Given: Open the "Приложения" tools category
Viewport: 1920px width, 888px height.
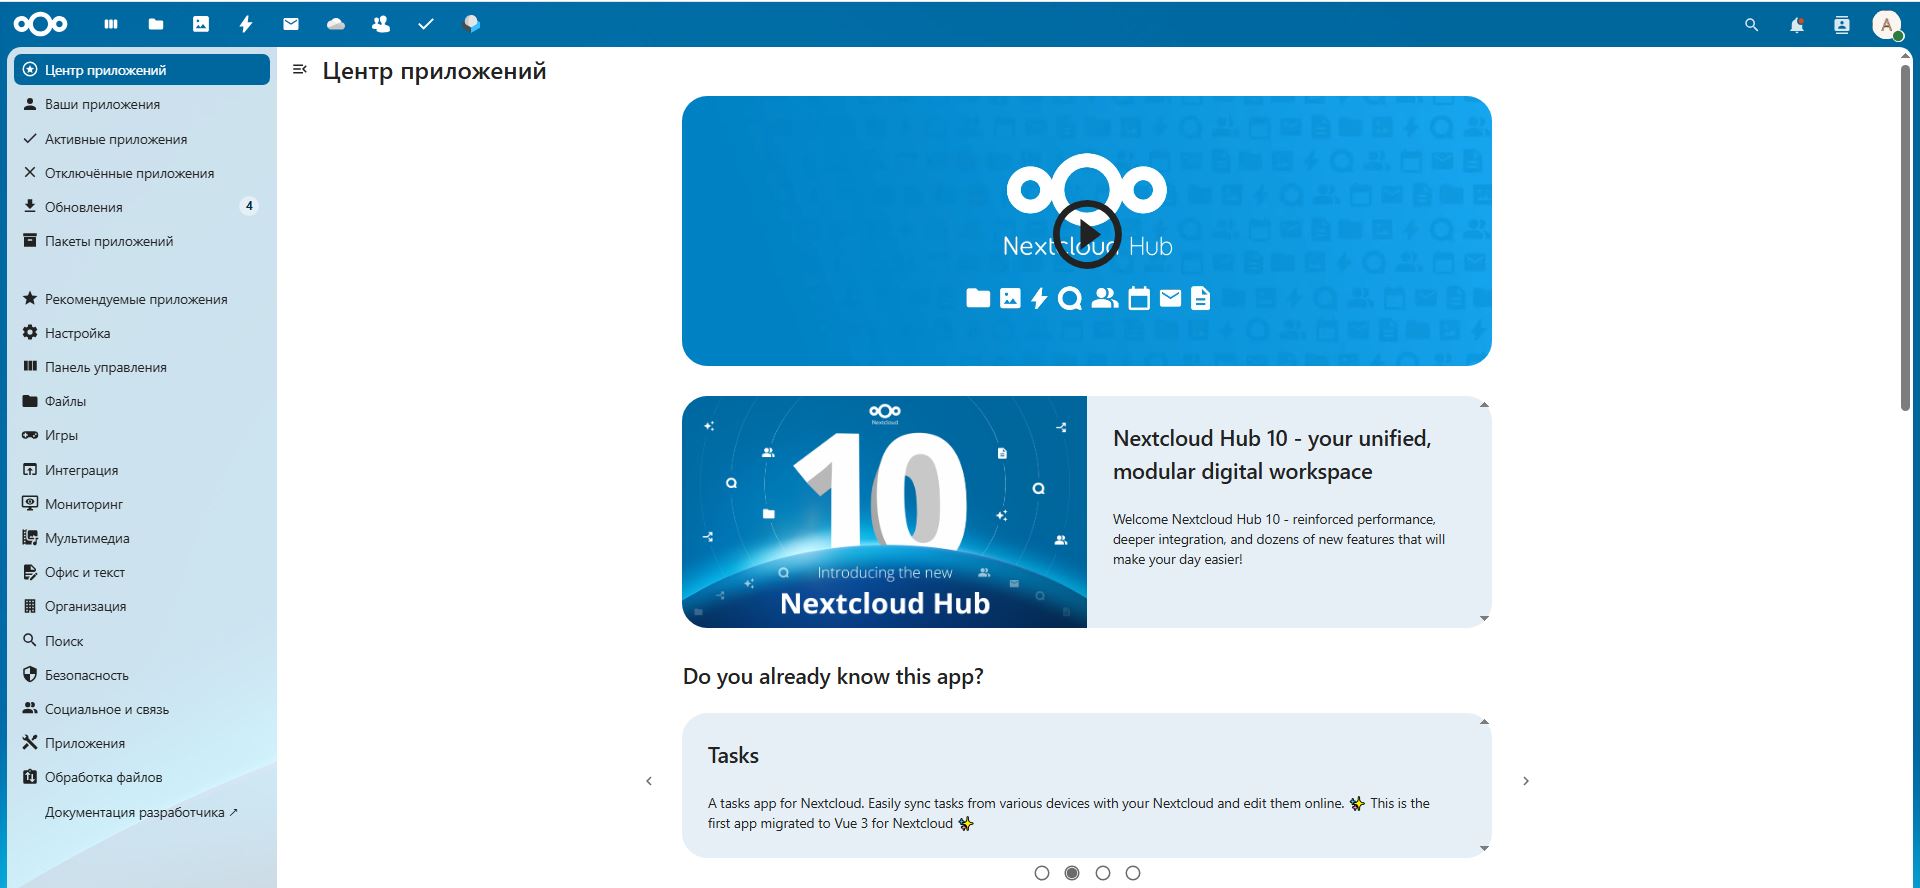Looking at the screenshot, I should coord(142,743).
